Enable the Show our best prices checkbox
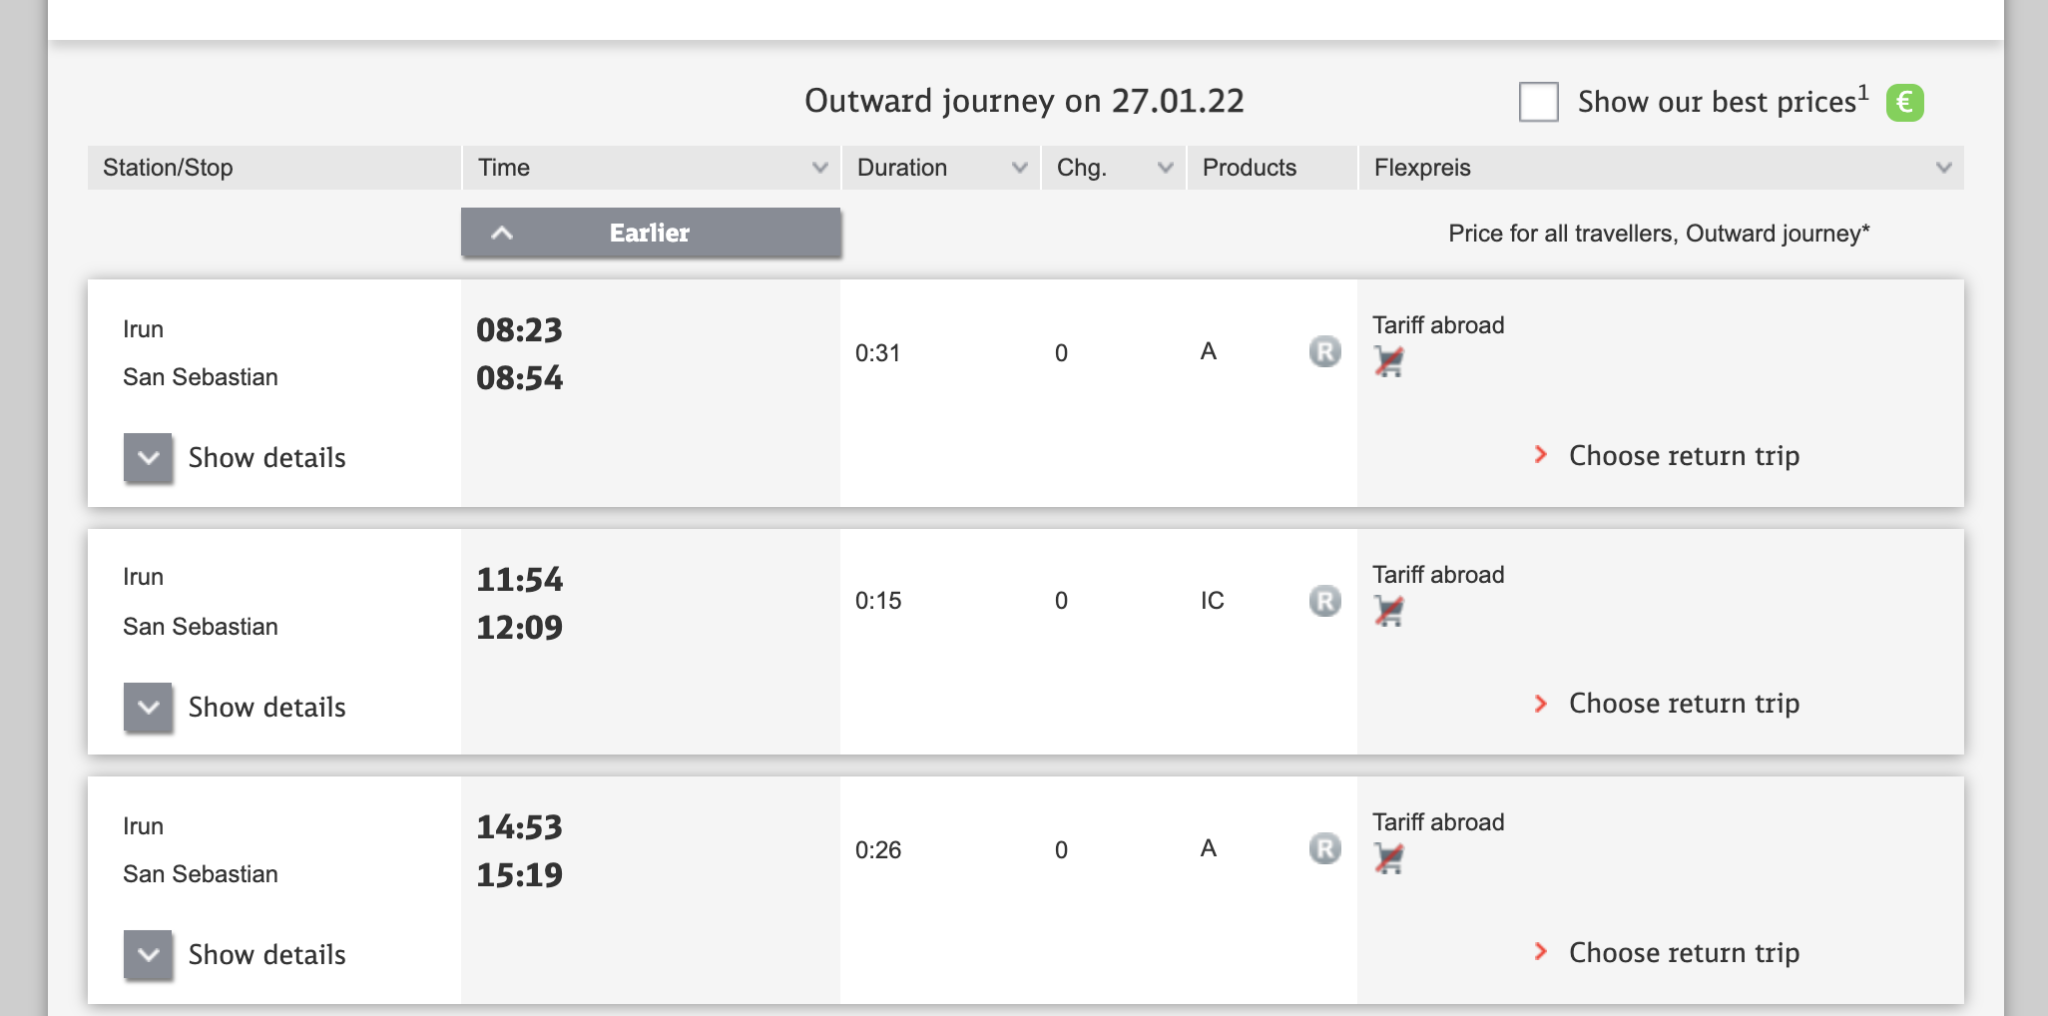2048x1016 pixels. tap(1538, 102)
